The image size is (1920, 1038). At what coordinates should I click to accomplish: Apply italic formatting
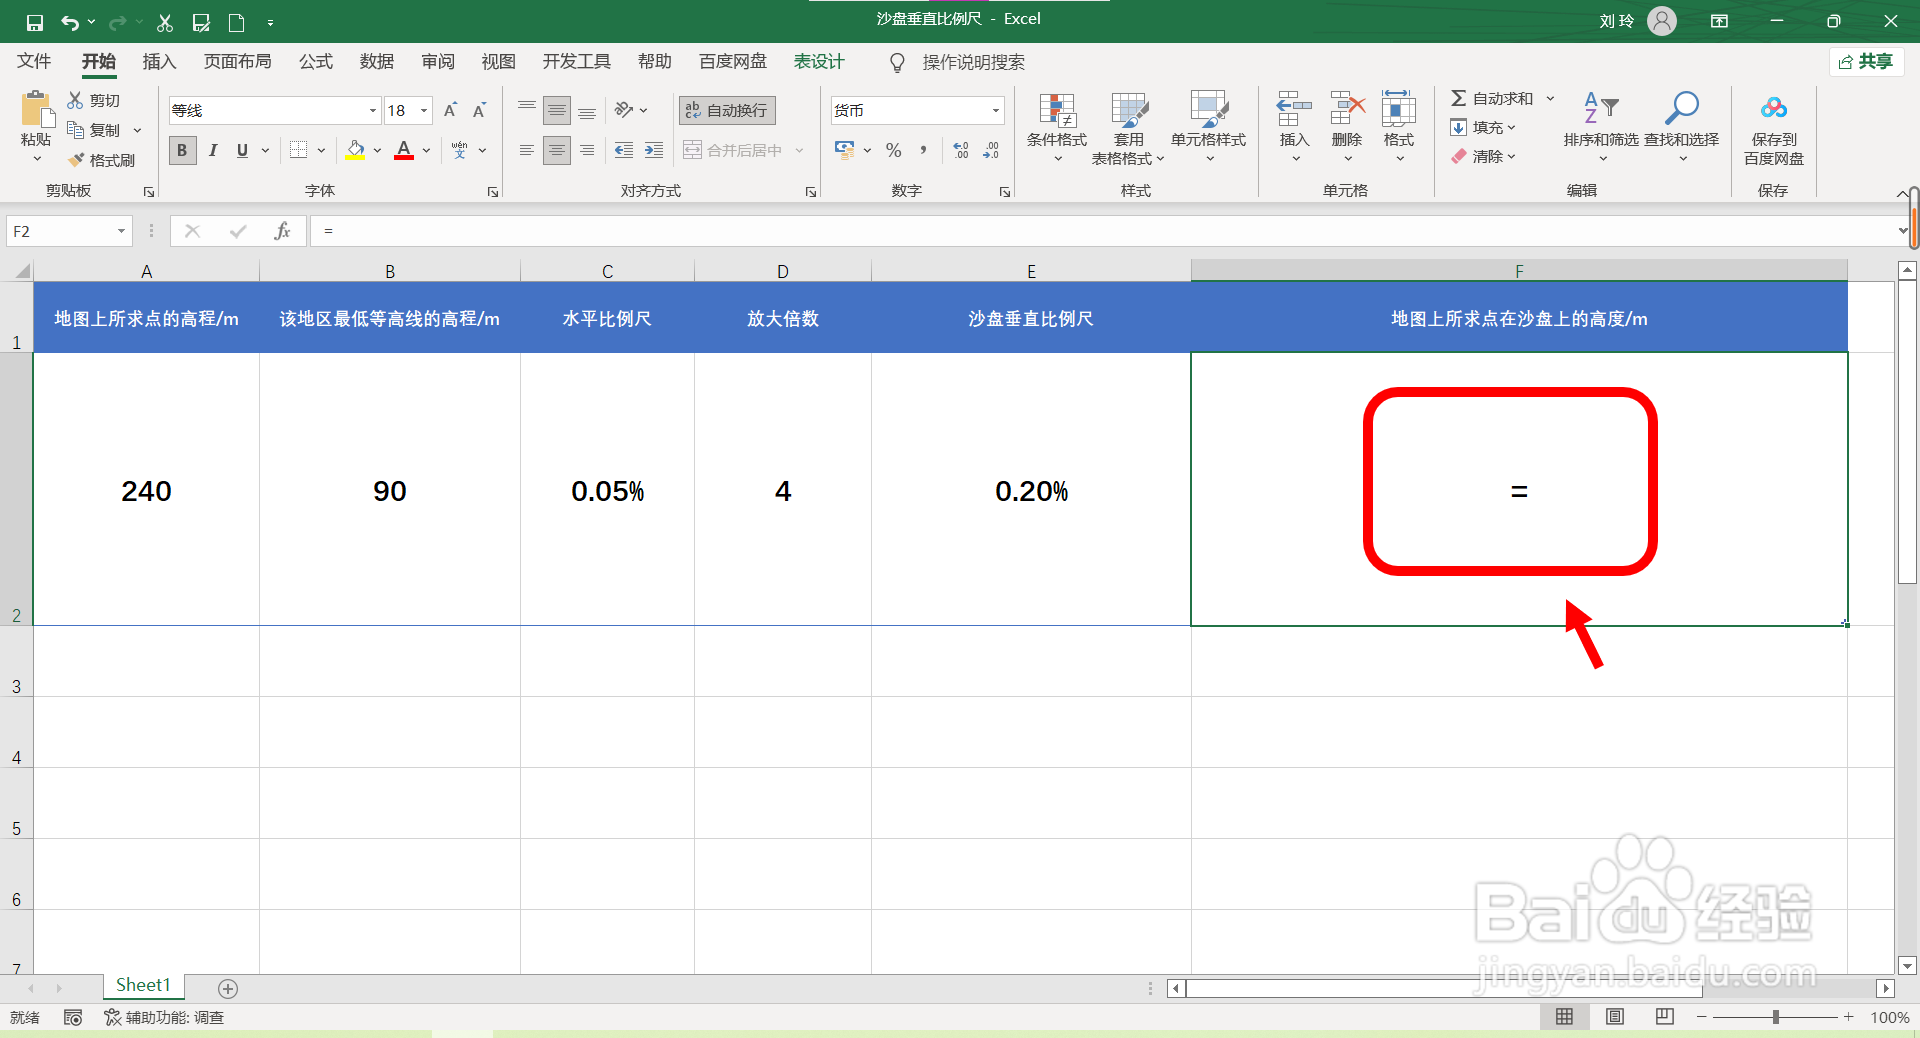click(x=212, y=150)
